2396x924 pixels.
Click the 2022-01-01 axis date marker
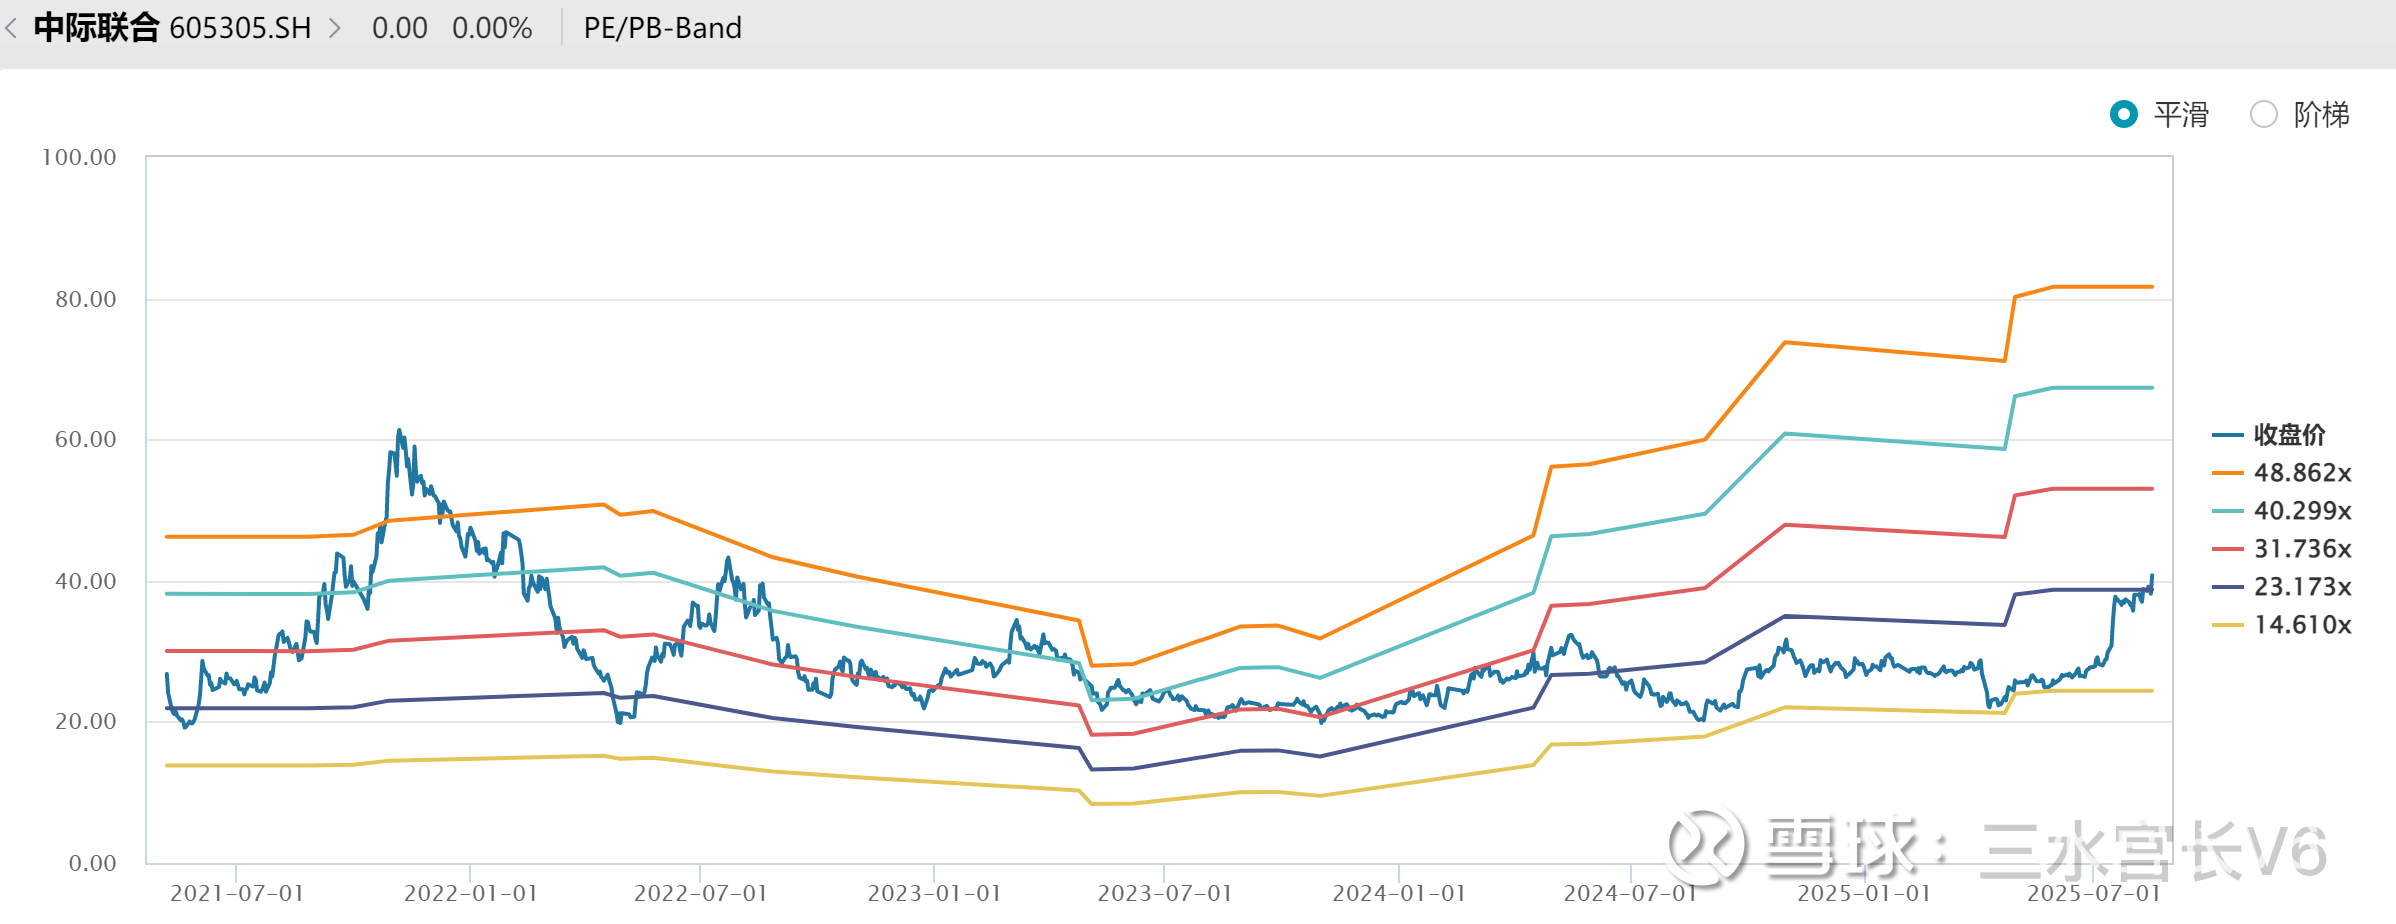pyautogui.click(x=470, y=893)
